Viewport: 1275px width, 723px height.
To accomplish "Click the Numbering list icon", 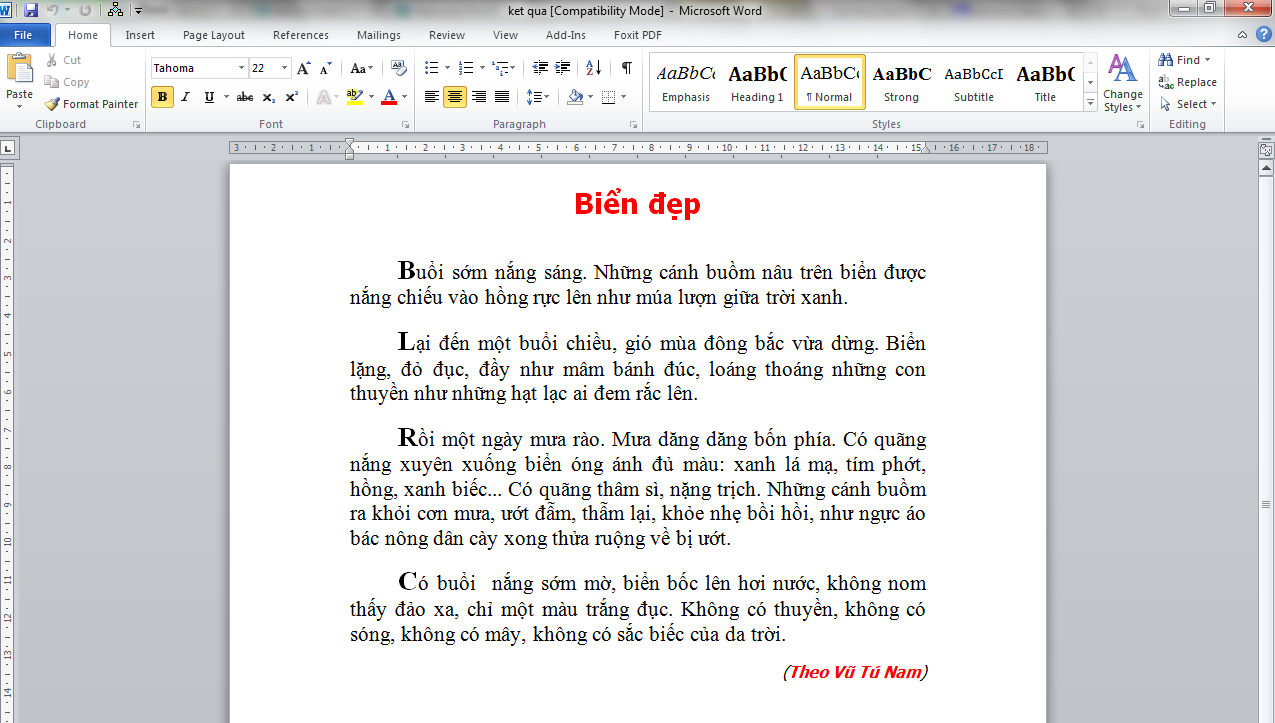I will tap(465, 68).
